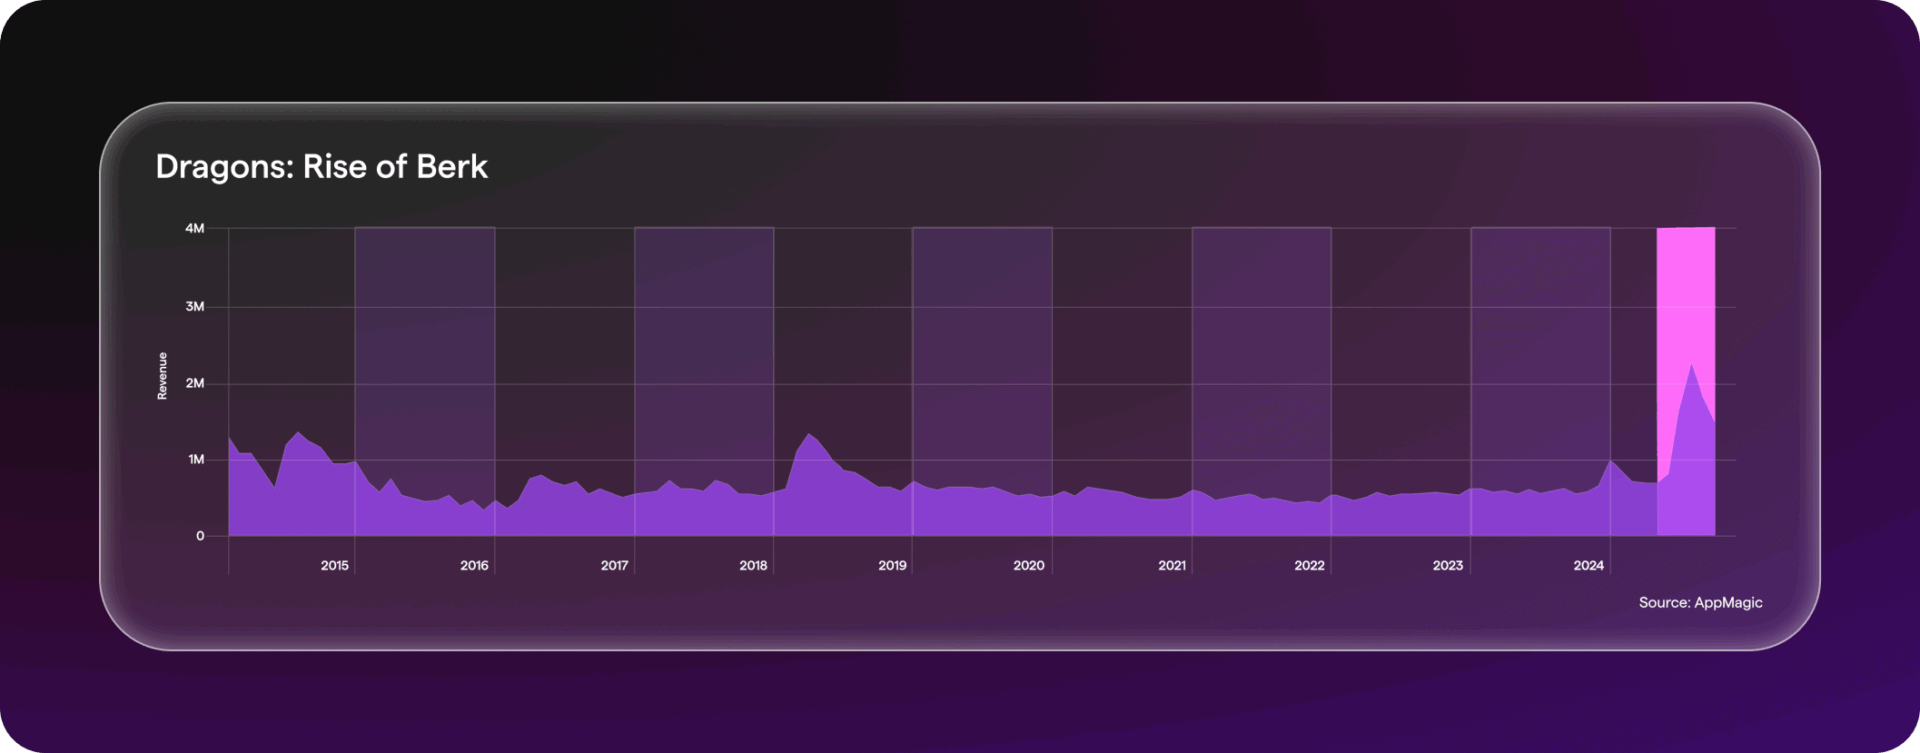Click the 1M y-axis label
Image resolution: width=1920 pixels, height=753 pixels.
pyautogui.click(x=196, y=459)
